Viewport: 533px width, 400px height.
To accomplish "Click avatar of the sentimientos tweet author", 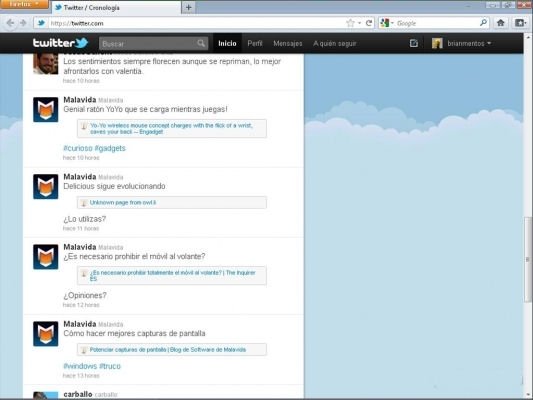I will pyautogui.click(x=46, y=64).
